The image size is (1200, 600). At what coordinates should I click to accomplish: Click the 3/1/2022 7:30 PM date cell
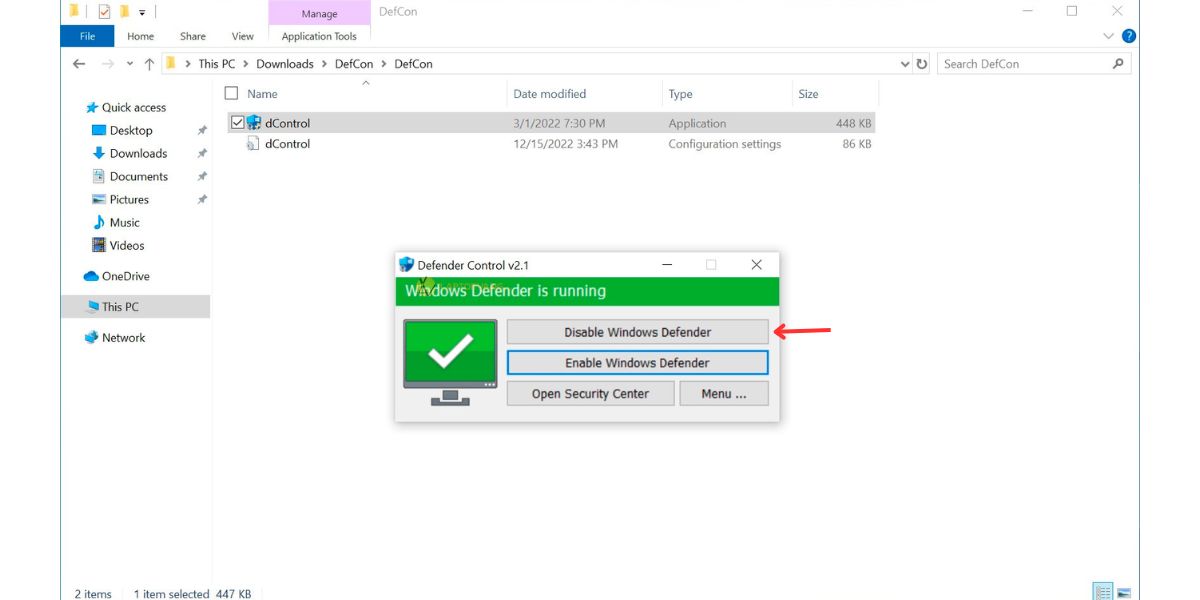tap(559, 123)
